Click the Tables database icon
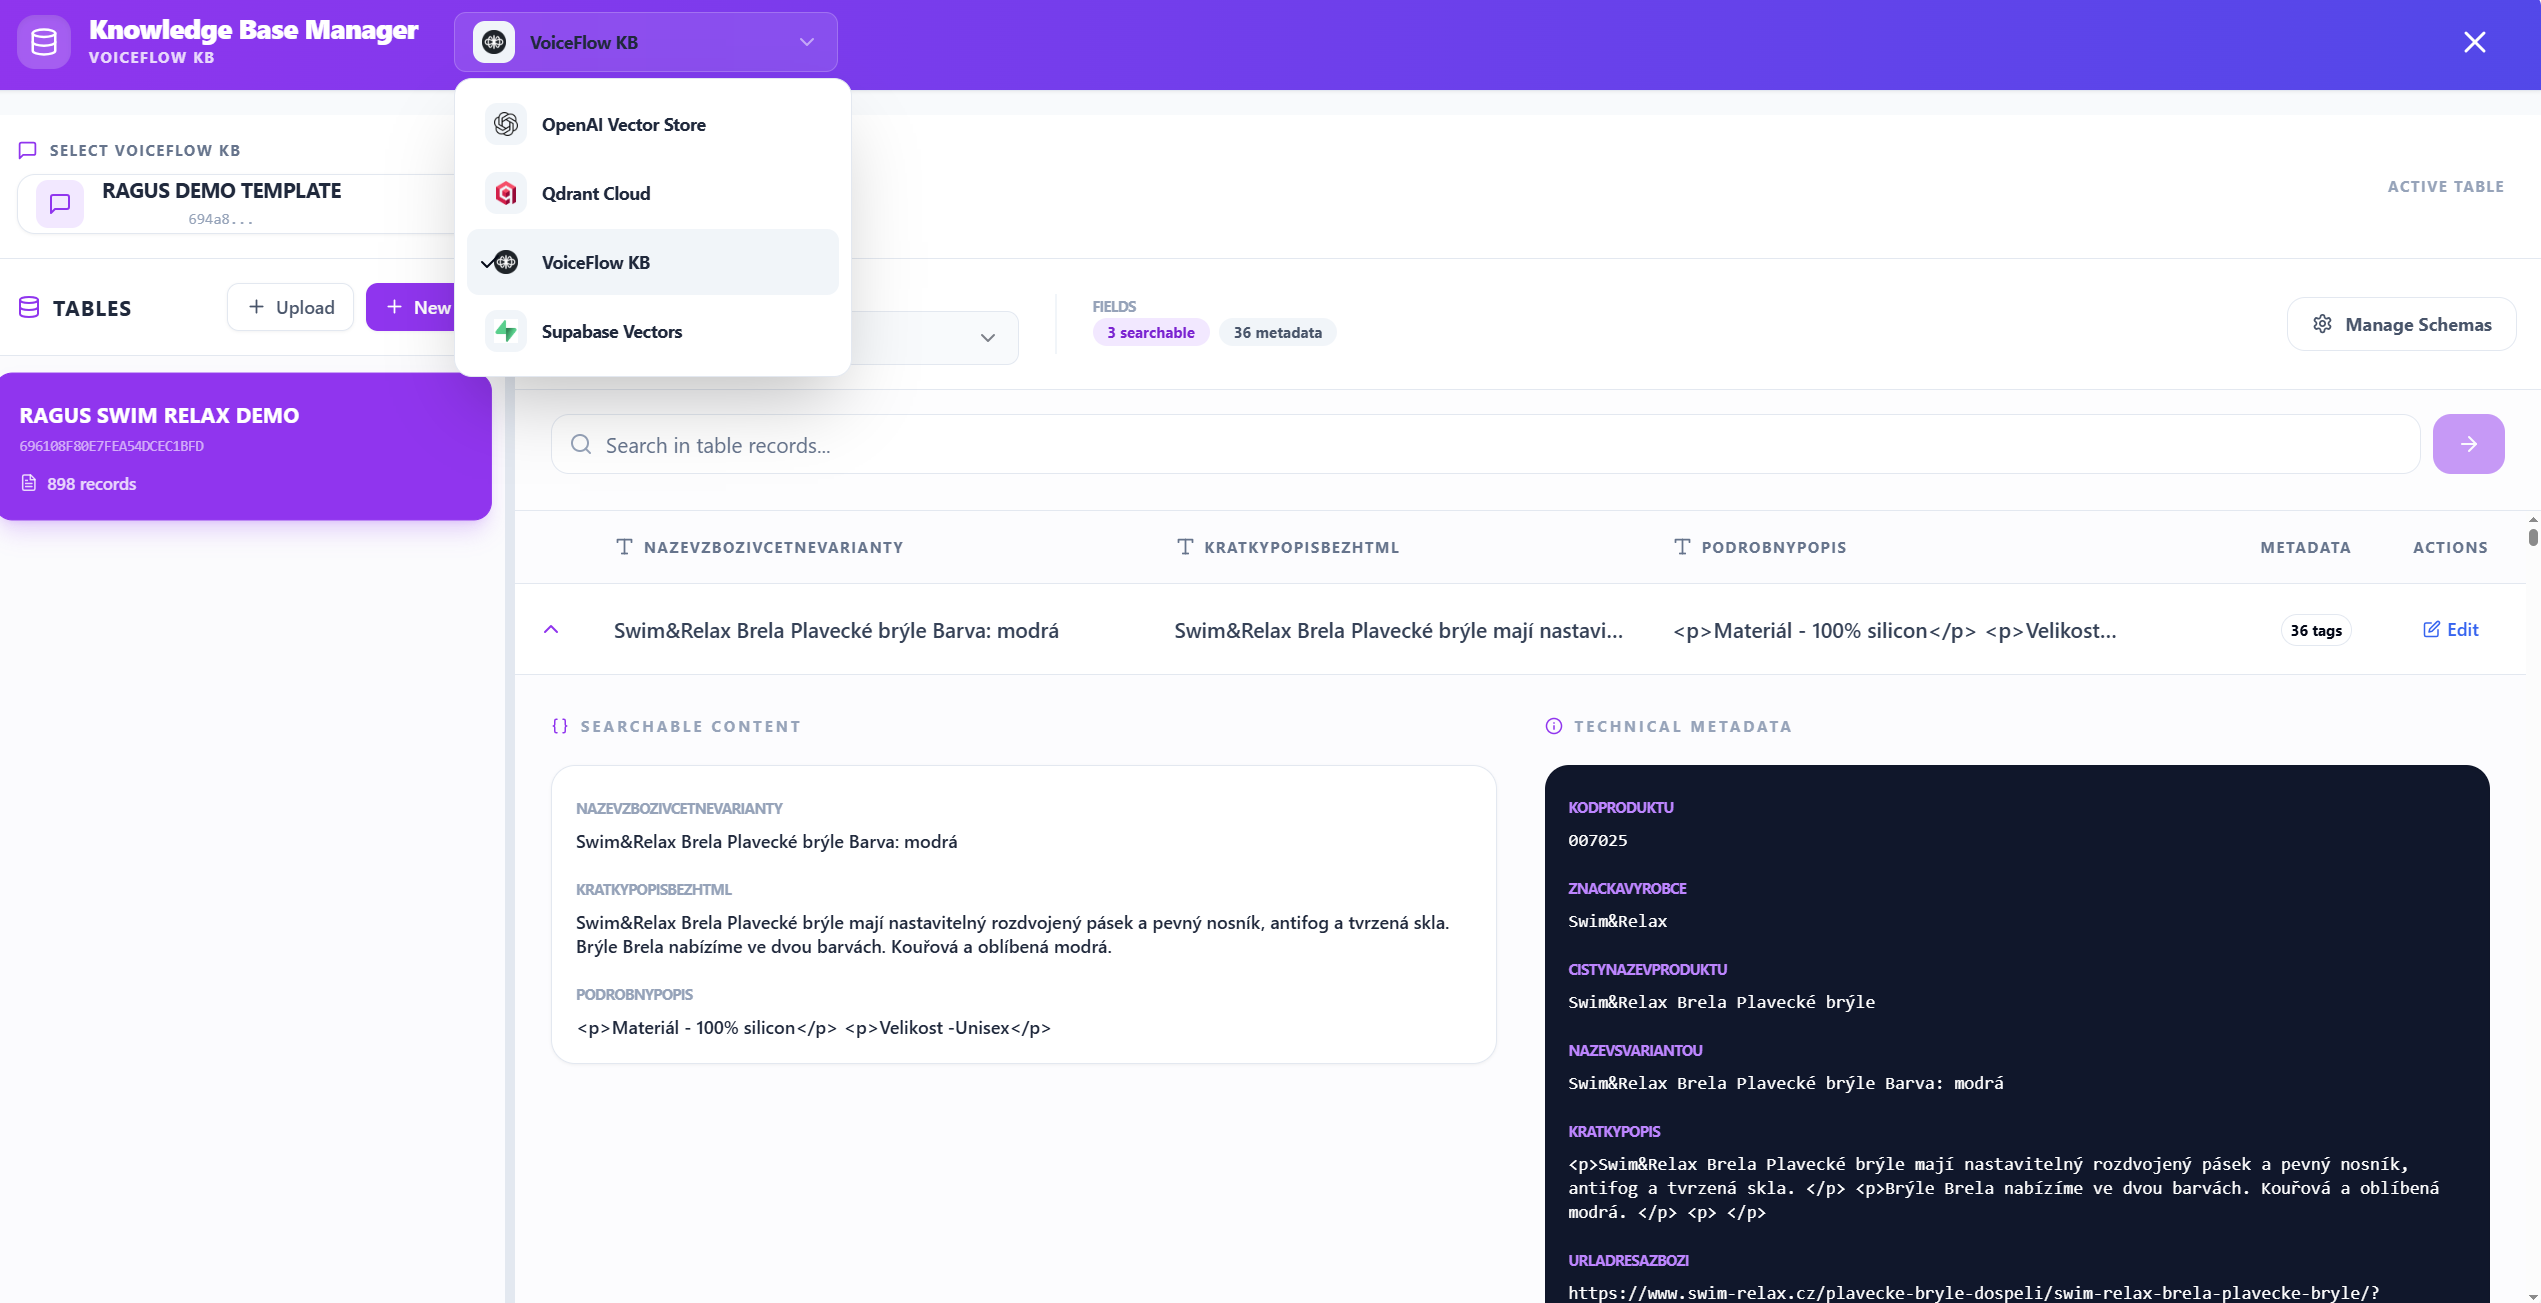Viewport: 2541px width, 1303px height. pos(29,308)
